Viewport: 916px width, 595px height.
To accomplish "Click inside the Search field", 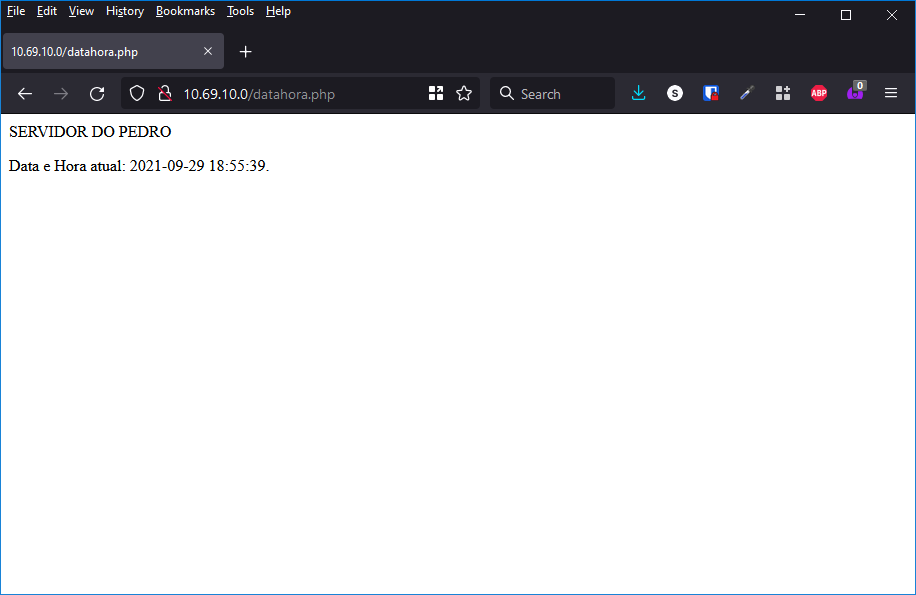I will click(555, 93).
